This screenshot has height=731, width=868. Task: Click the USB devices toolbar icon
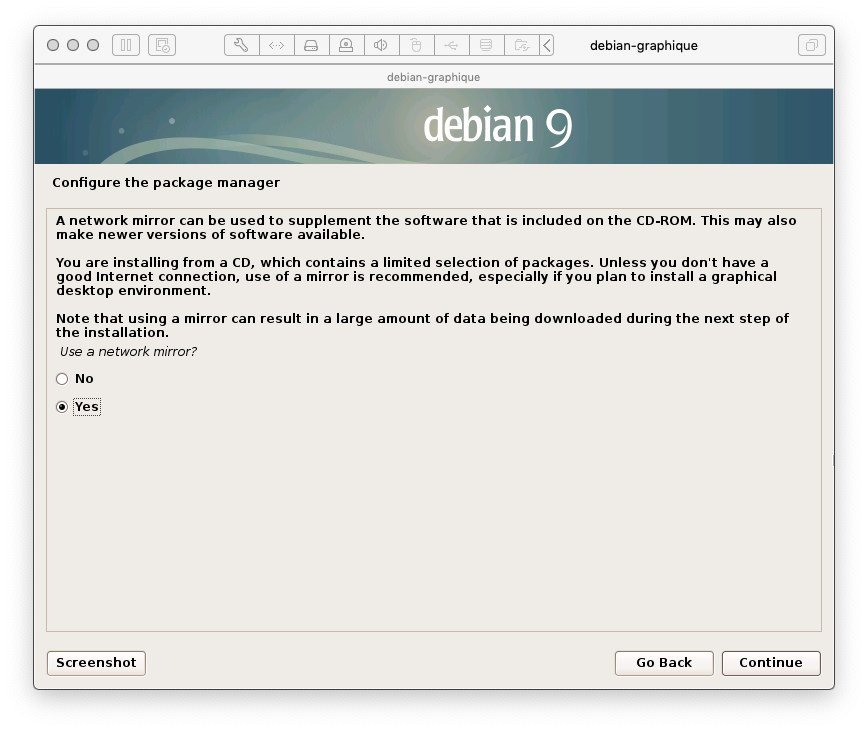[x=451, y=45]
